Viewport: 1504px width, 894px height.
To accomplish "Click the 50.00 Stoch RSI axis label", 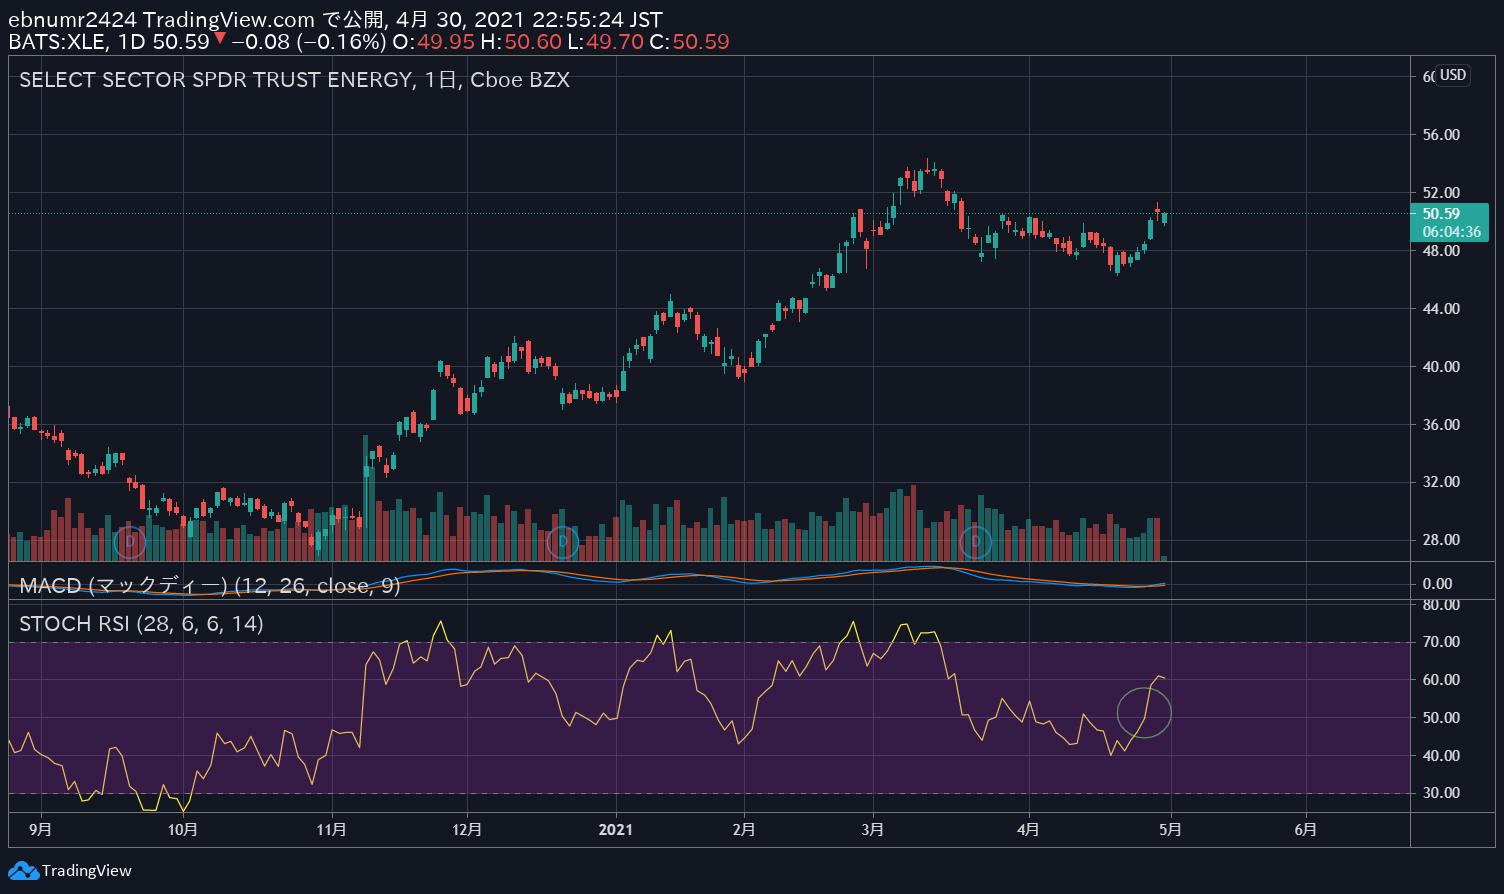I will (x=1441, y=718).
